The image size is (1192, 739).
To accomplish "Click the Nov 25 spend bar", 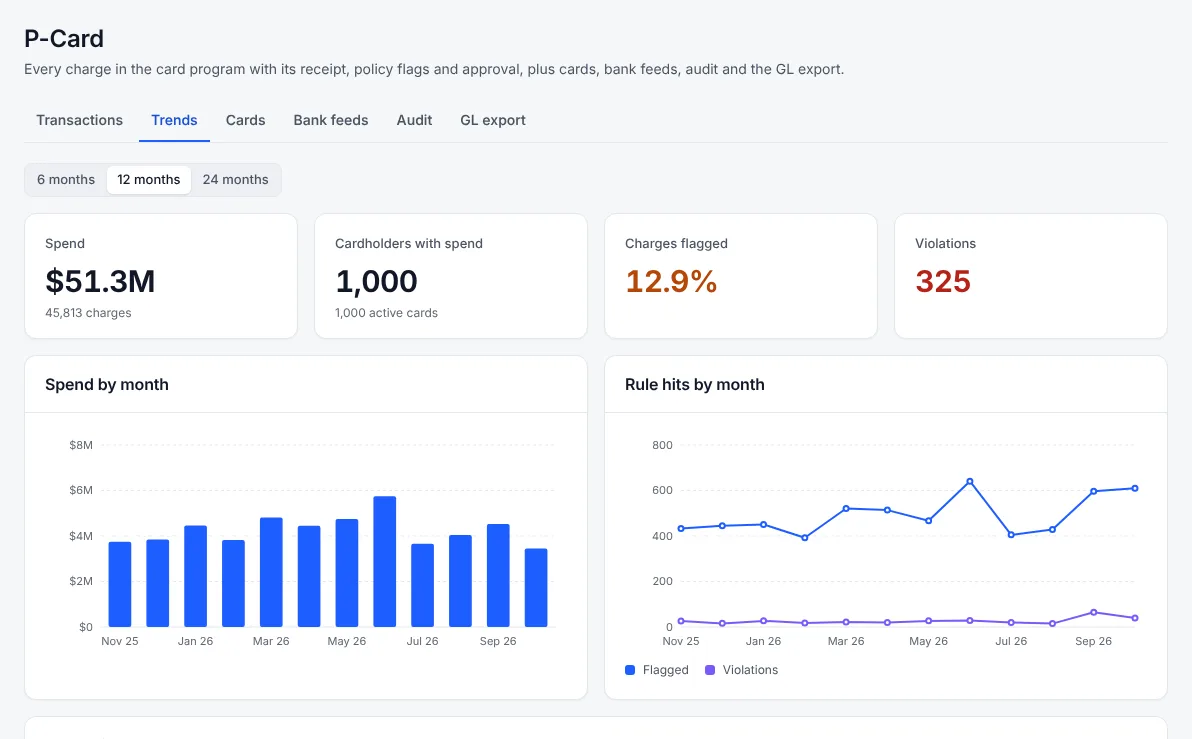I will 120,585.
